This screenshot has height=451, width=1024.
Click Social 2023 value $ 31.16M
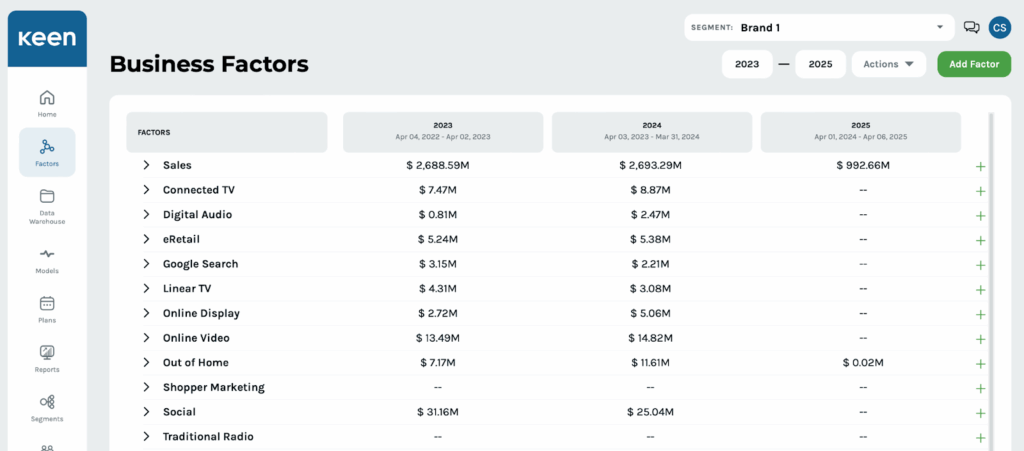pos(438,412)
